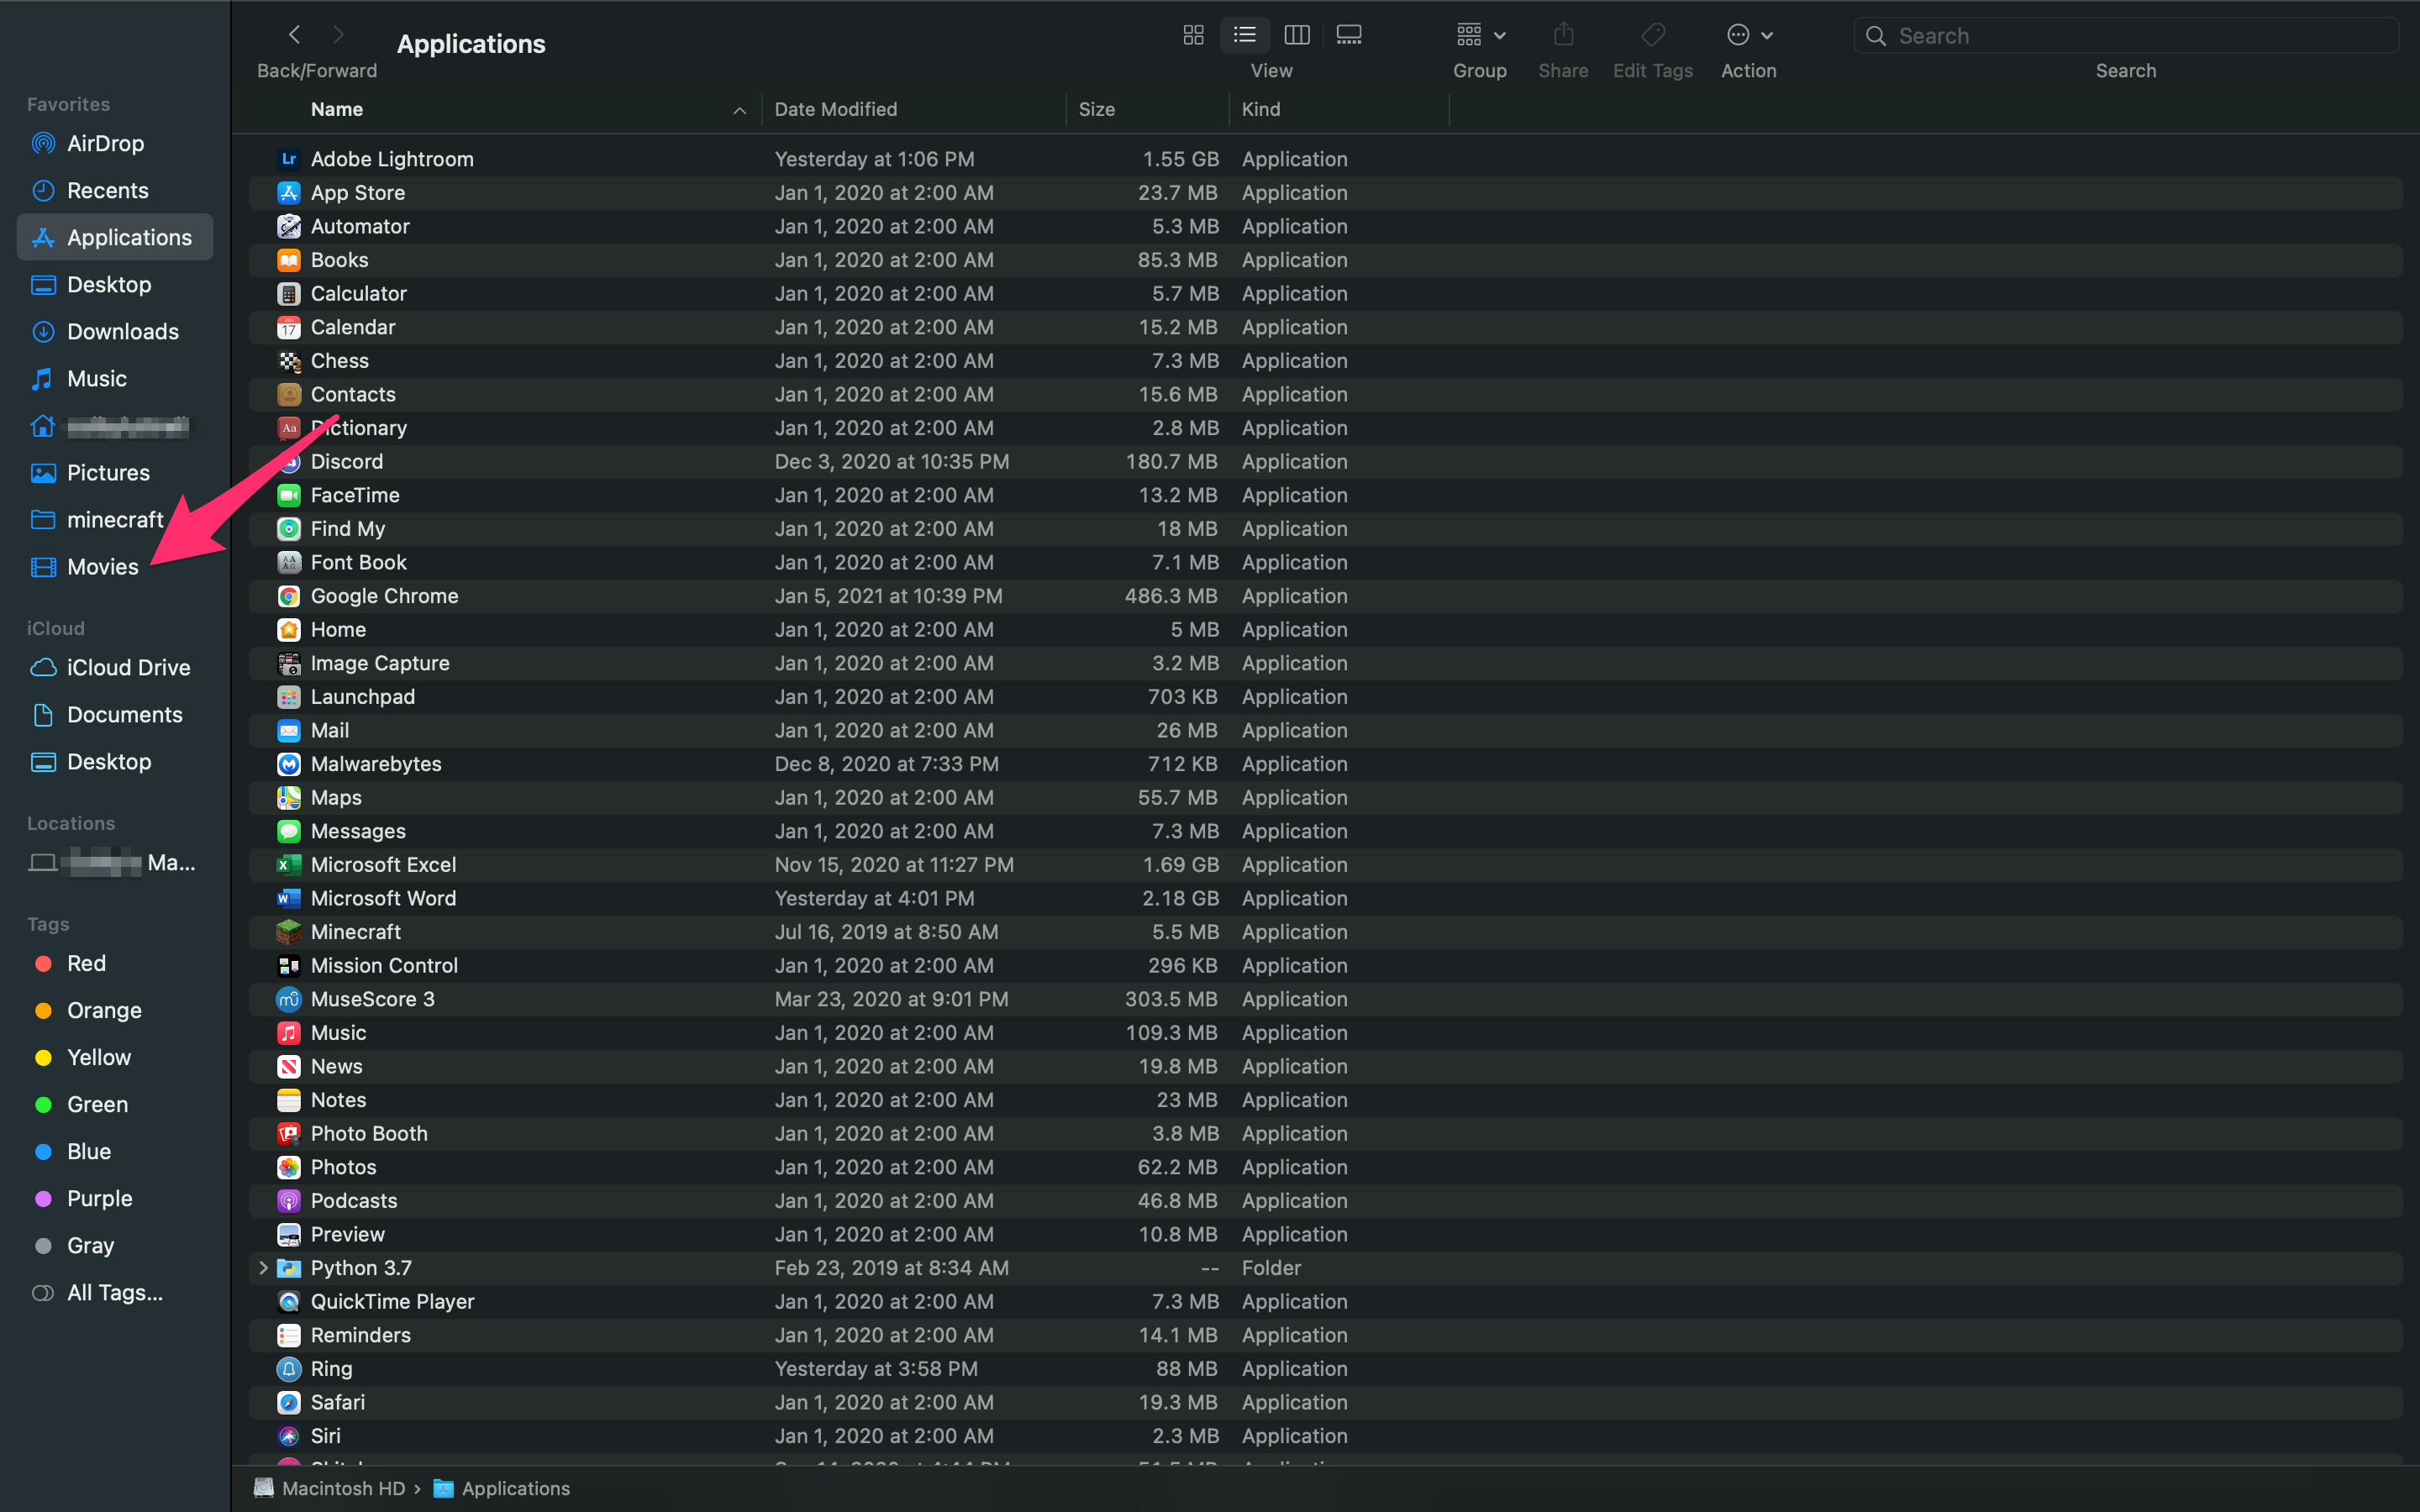Image resolution: width=2420 pixels, height=1512 pixels.
Task: Open iCloud Drive in sidebar
Action: (115, 667)
